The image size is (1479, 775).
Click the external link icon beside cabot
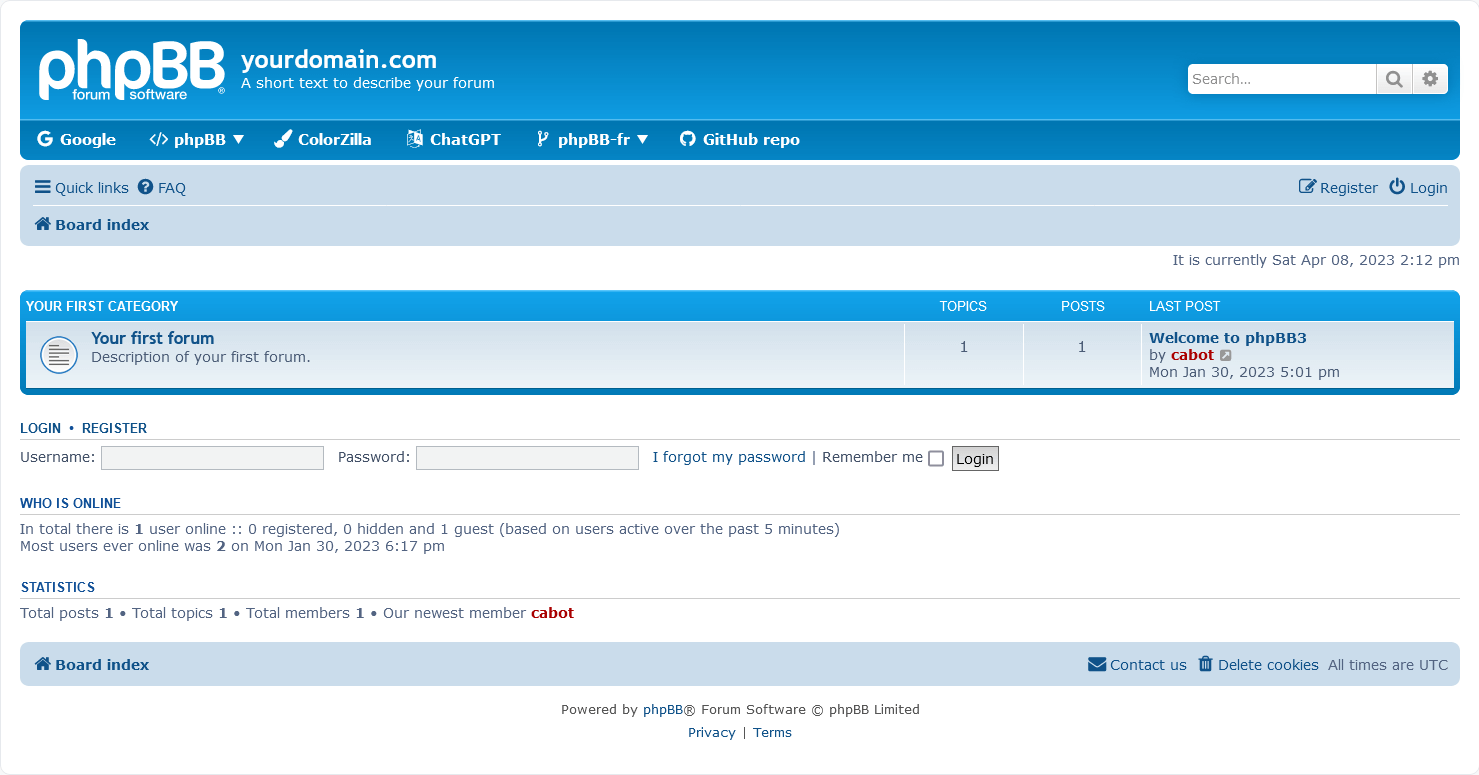tap(1226, 355)
